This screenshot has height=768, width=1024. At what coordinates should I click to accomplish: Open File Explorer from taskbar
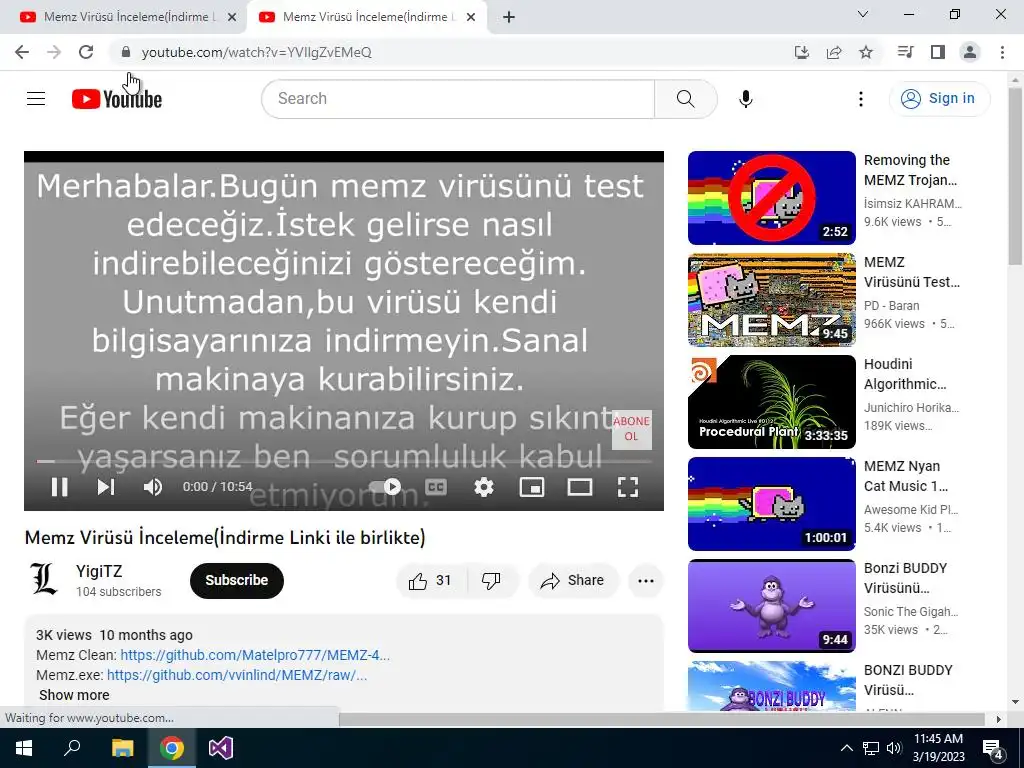(x=122, y=748)
